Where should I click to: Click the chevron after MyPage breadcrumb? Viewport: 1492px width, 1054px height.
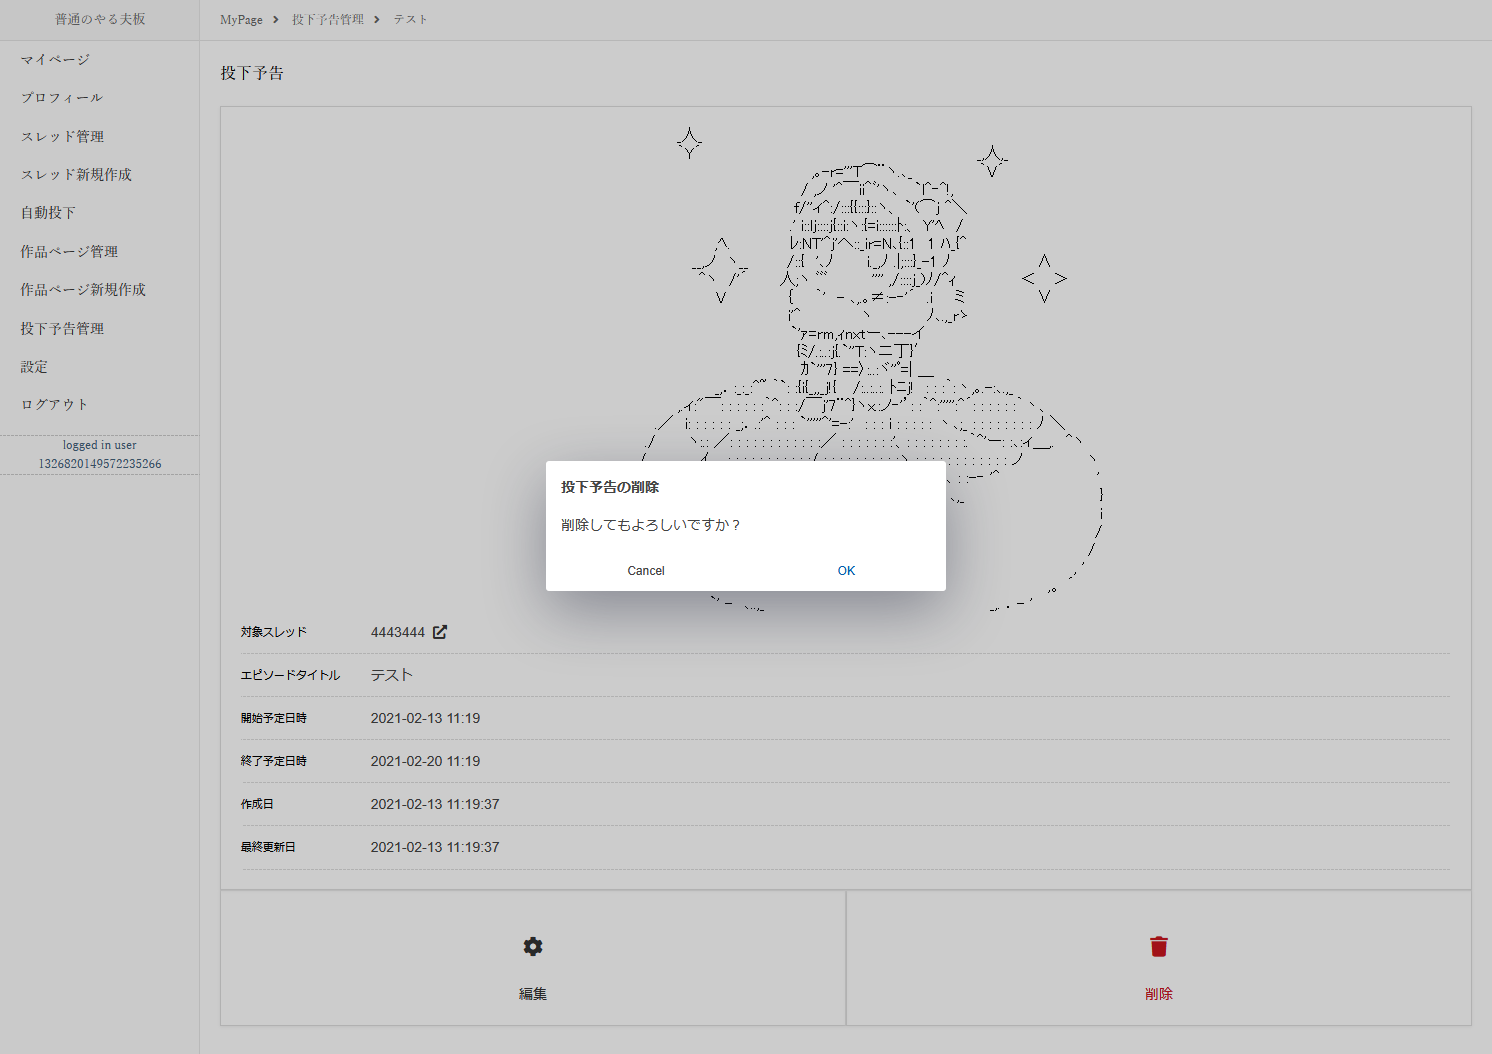[x=274, y=18]
